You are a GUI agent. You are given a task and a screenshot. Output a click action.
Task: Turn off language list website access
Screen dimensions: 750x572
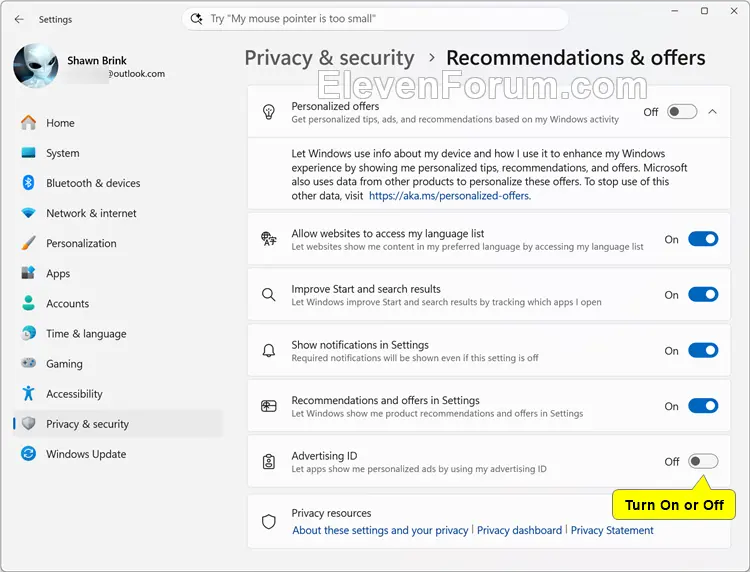coord(703,239)
